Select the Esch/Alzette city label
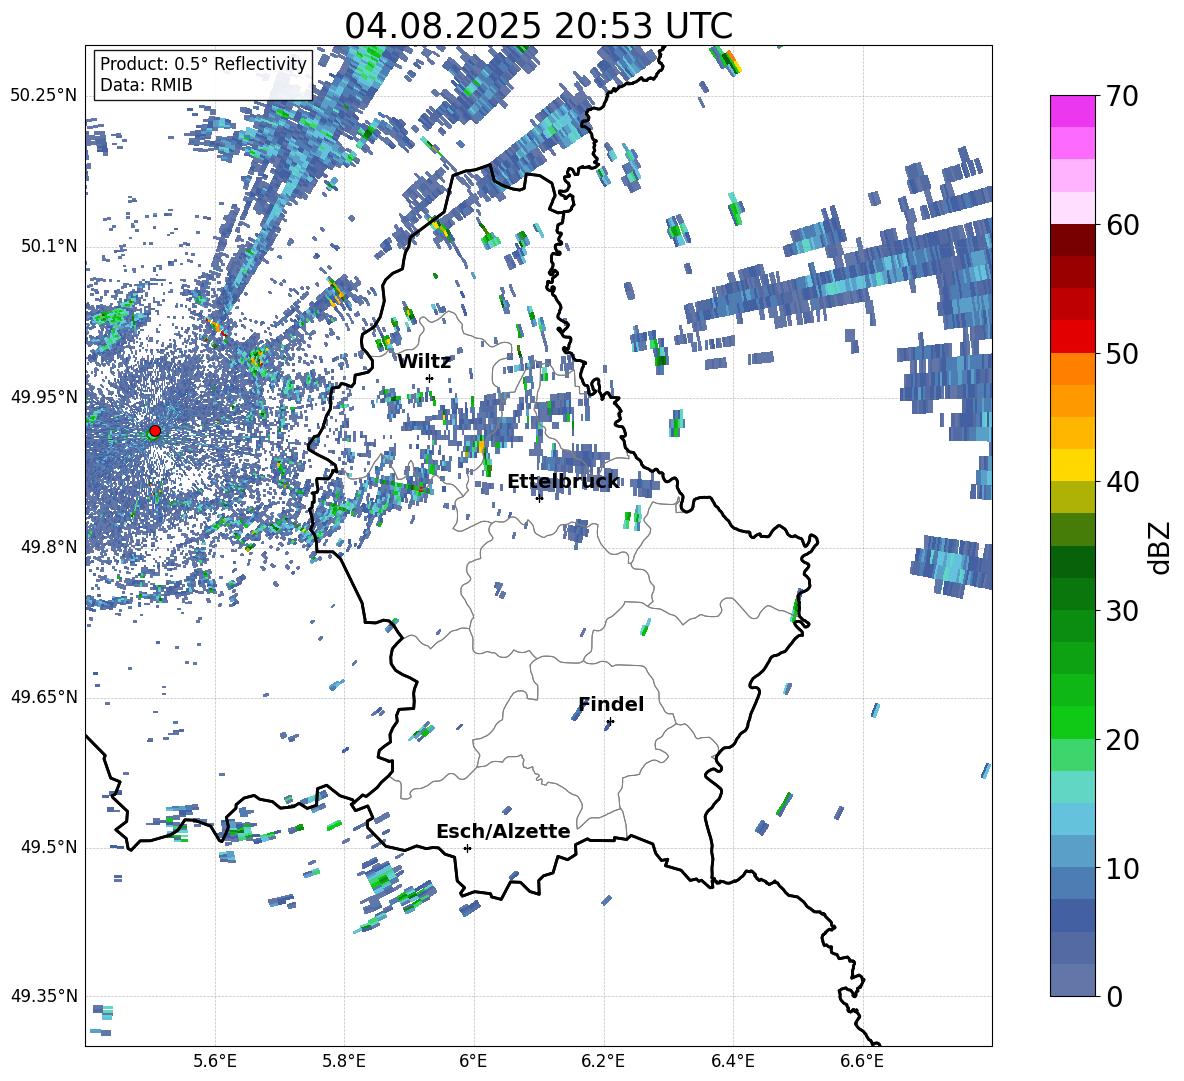This screenshot has height=1081, width=1184. tap(503, 831)
